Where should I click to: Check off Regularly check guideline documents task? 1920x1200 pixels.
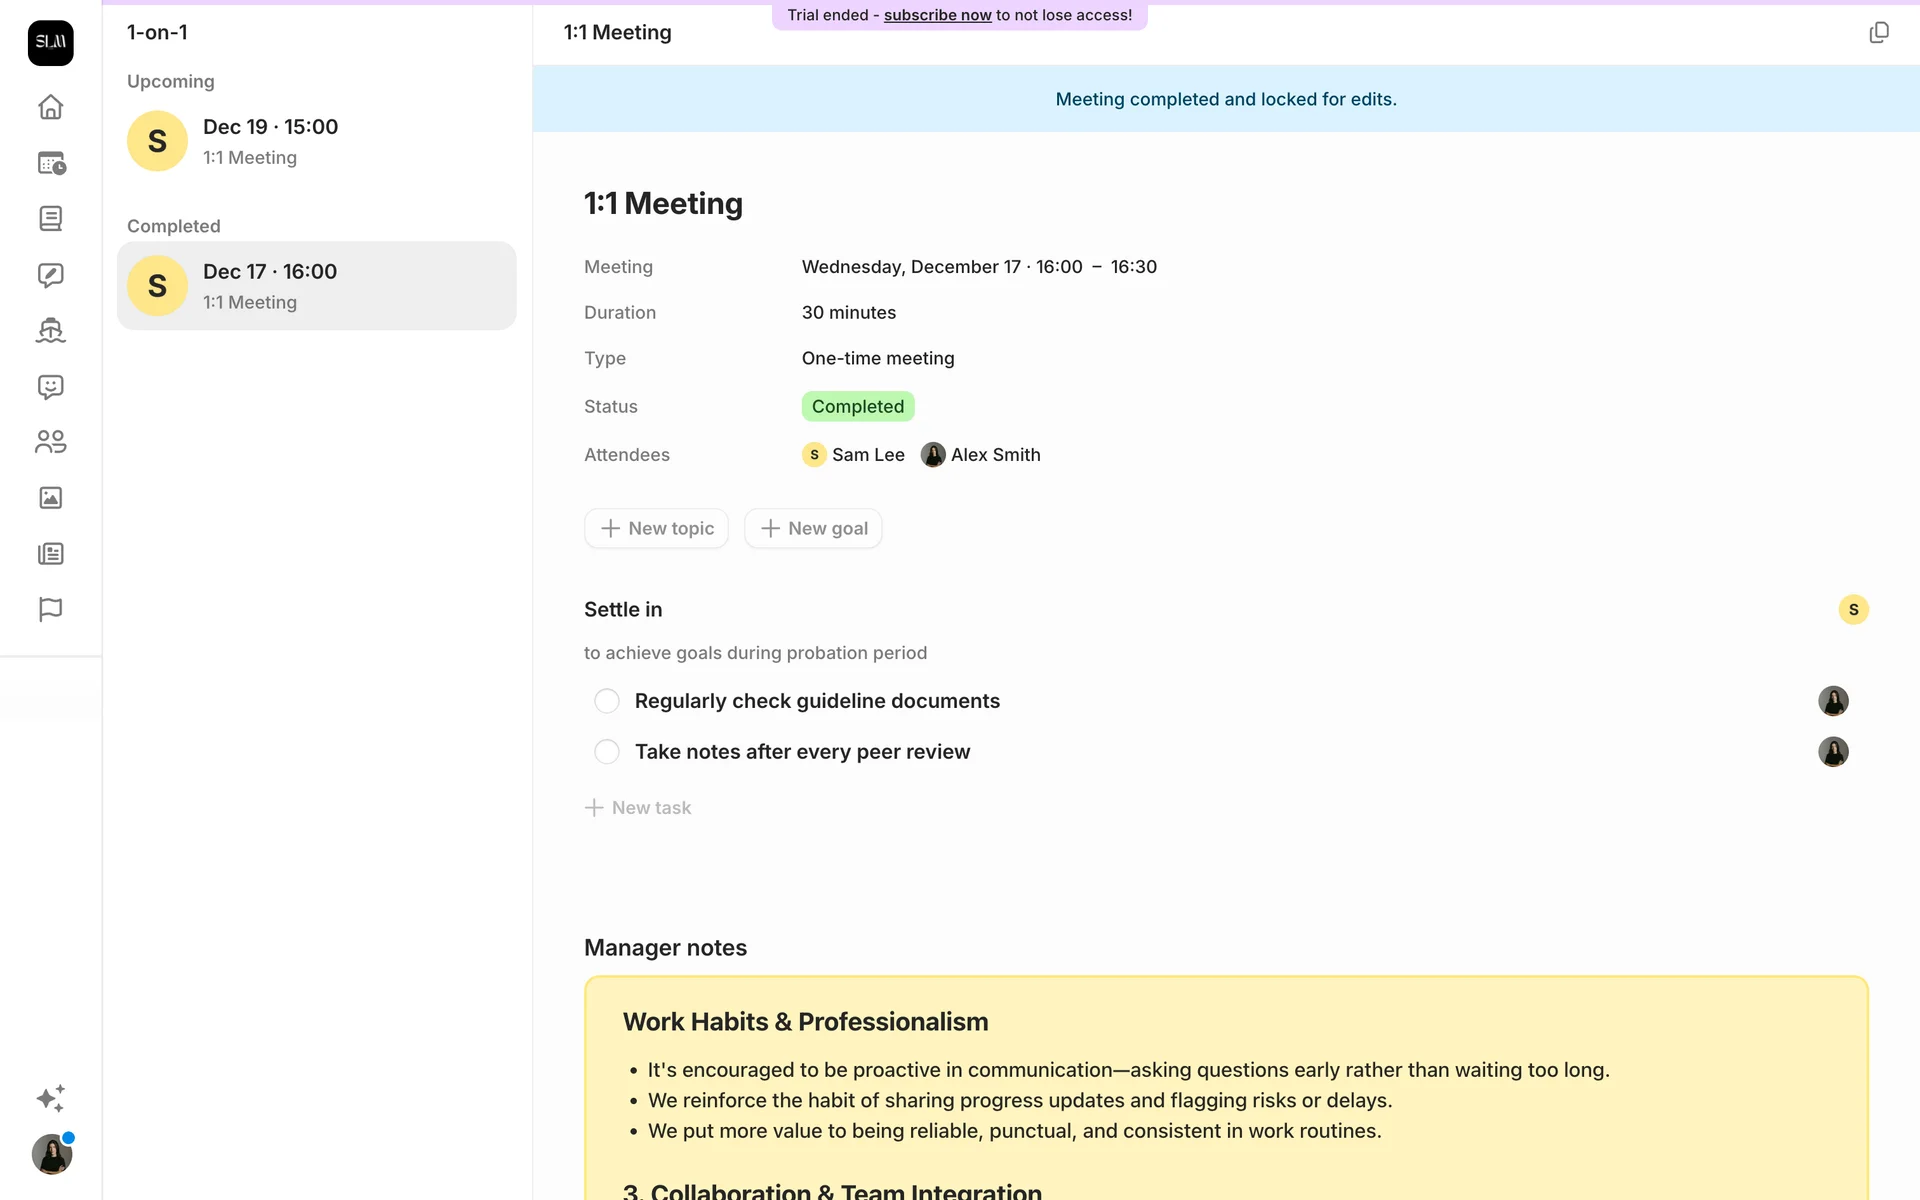(607, 701)
